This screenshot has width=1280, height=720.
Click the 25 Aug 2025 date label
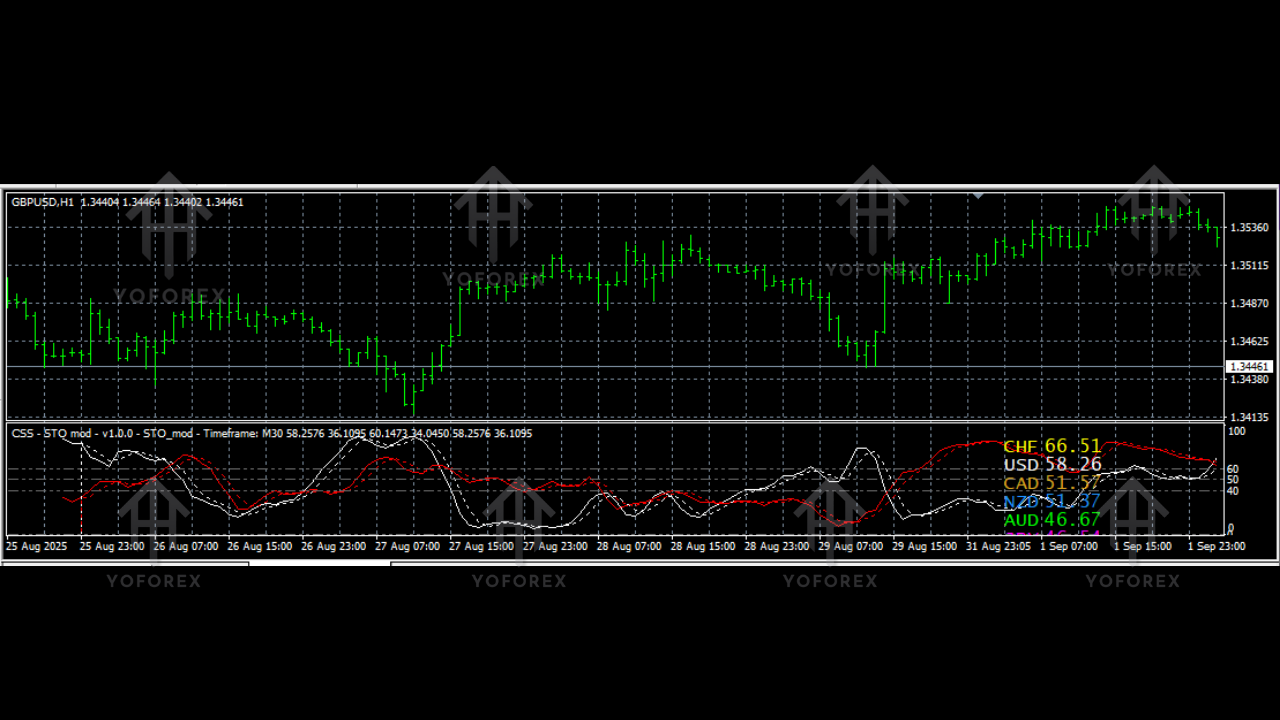37,546
